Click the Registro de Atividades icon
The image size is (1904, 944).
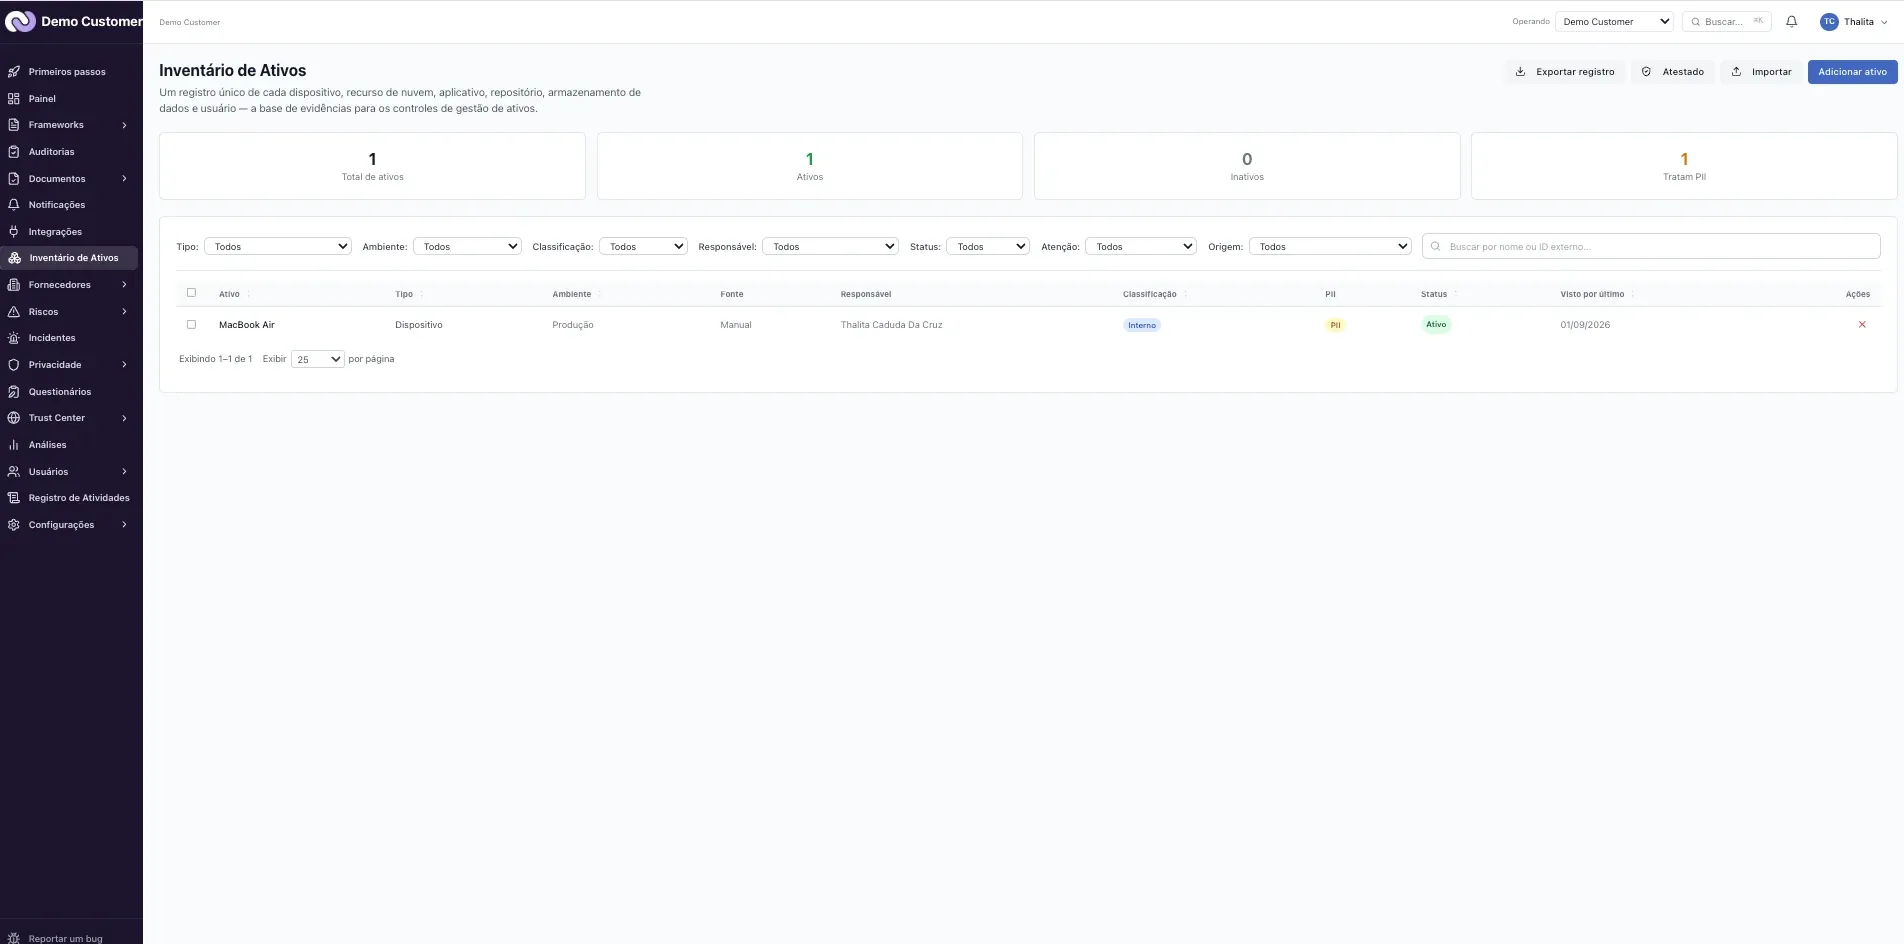click(14, 498)
